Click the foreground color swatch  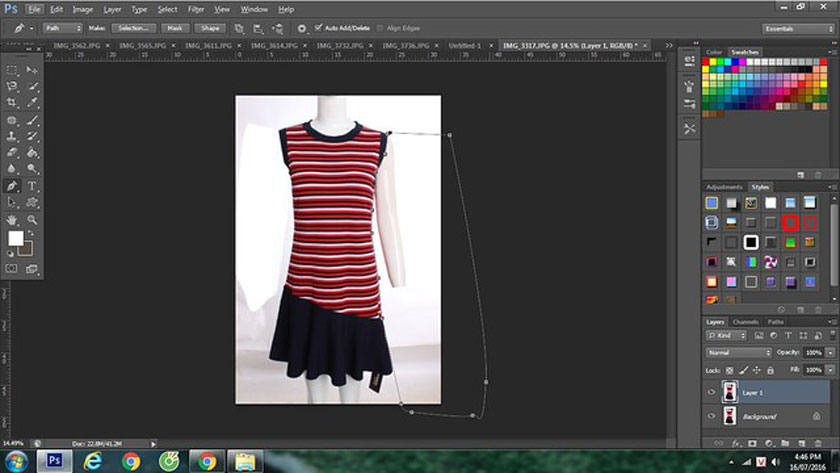pos(16,238)
